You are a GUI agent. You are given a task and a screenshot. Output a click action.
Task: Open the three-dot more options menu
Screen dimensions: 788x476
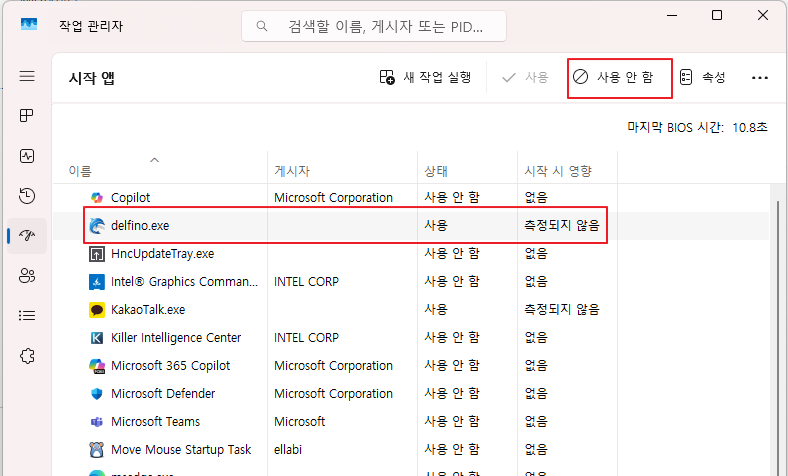[x=759, y=78]
